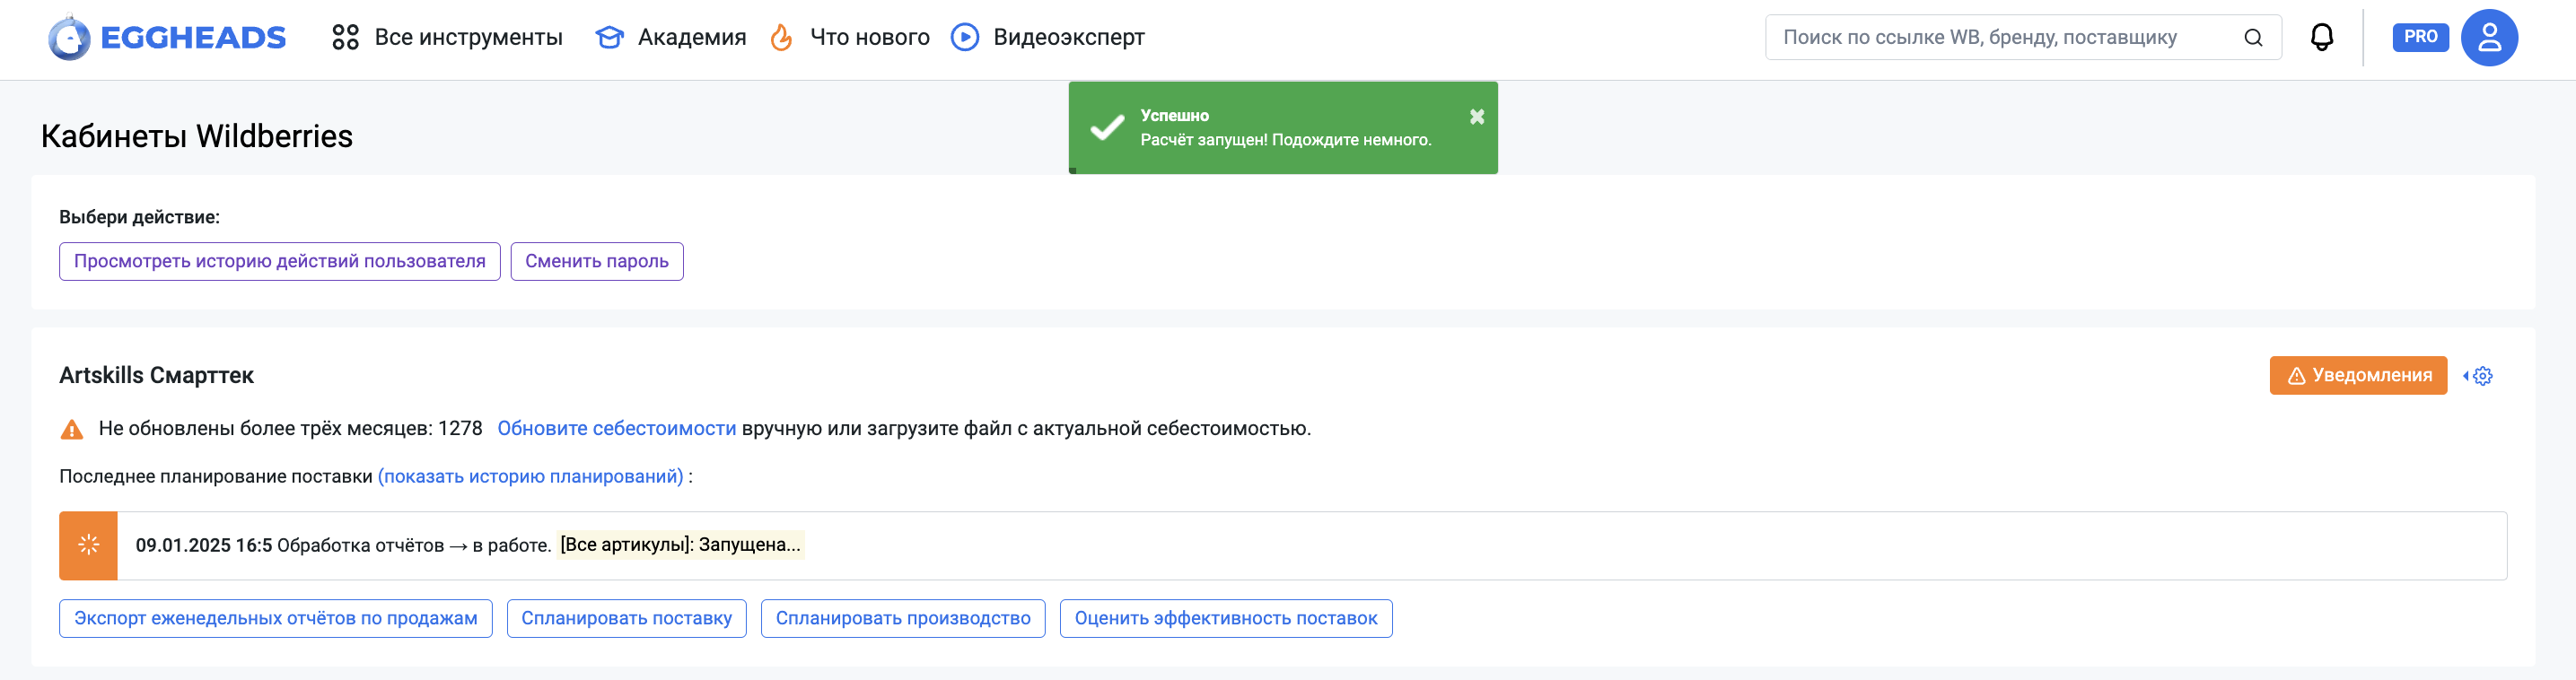Follow the Обновите себестоимости link
Viewport: 2576px width, 680px height.
point(616,428)
